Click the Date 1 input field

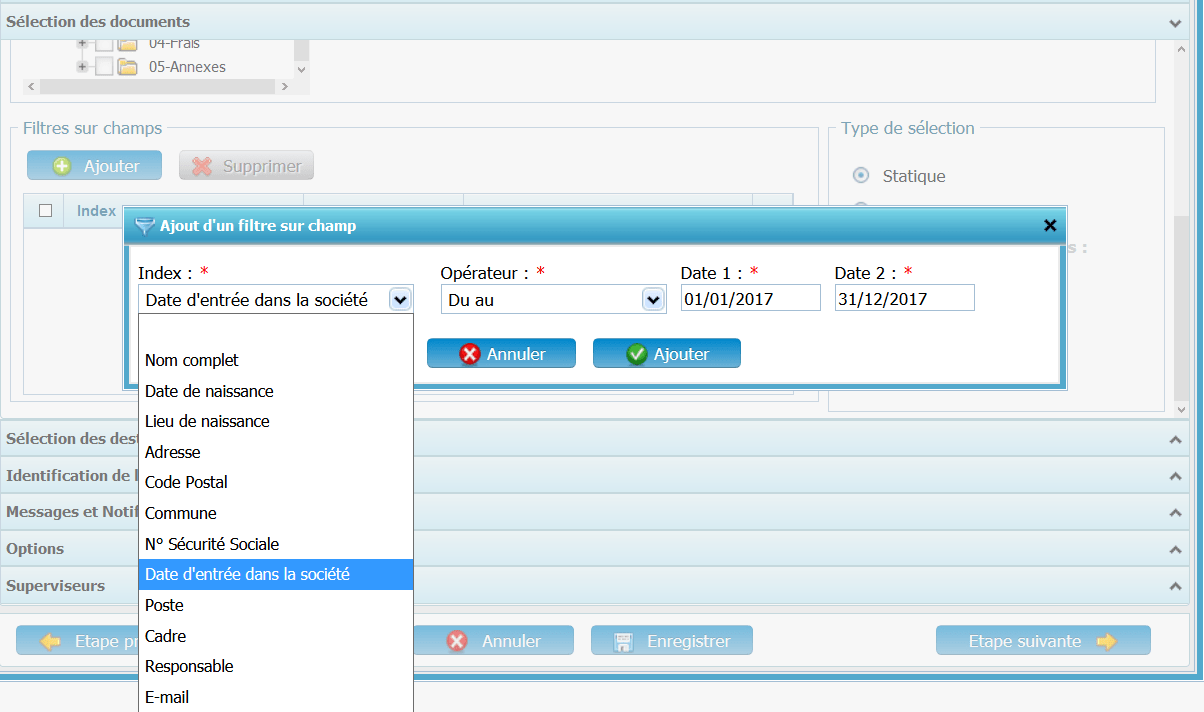(x=750, y=299)
